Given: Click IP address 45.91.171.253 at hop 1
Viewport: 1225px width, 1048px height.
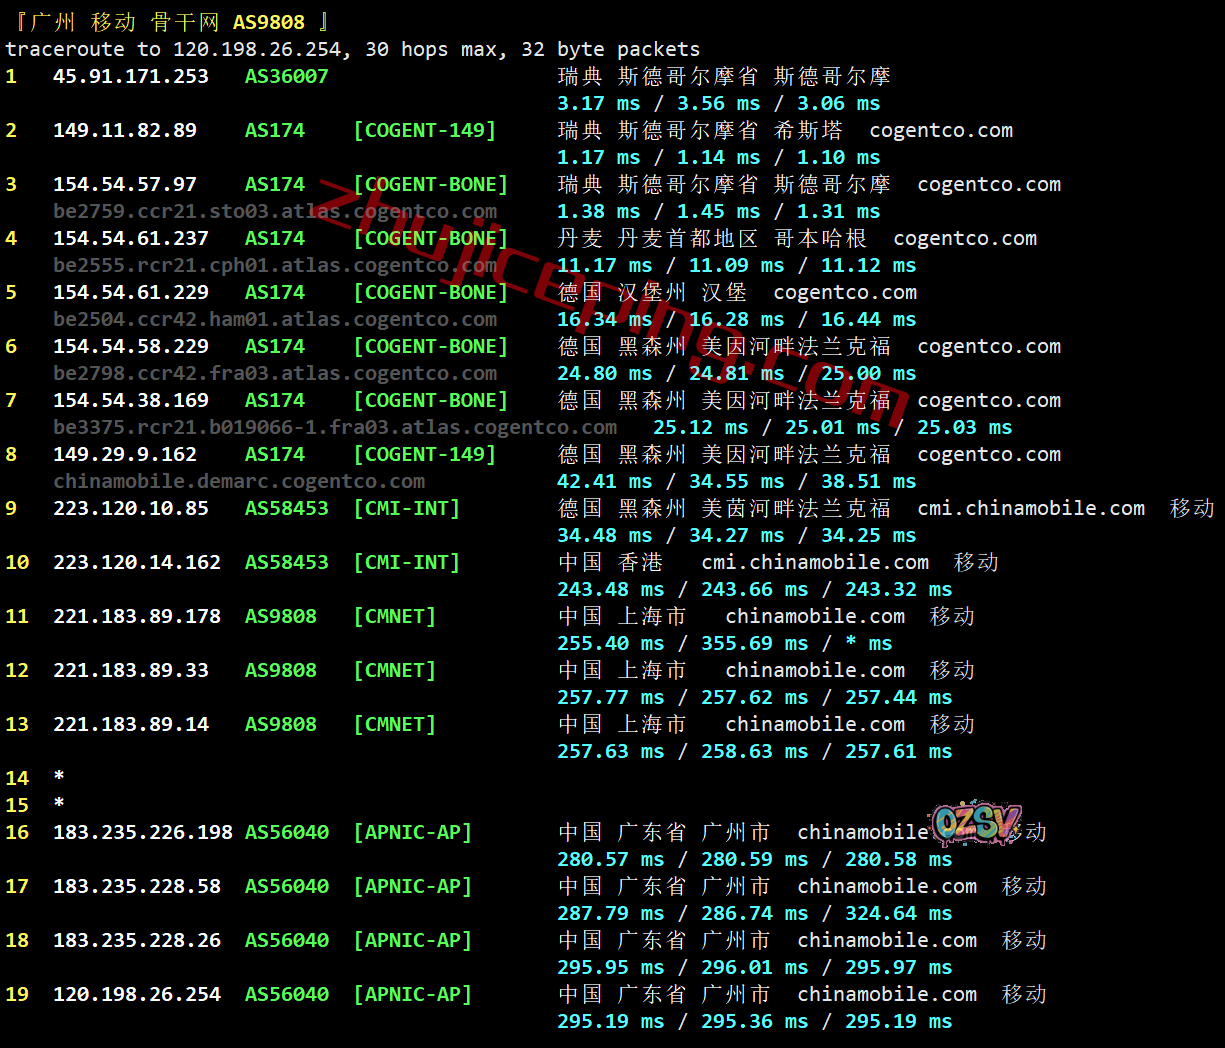Looking at the screenshot, I should tap(131, 76).
